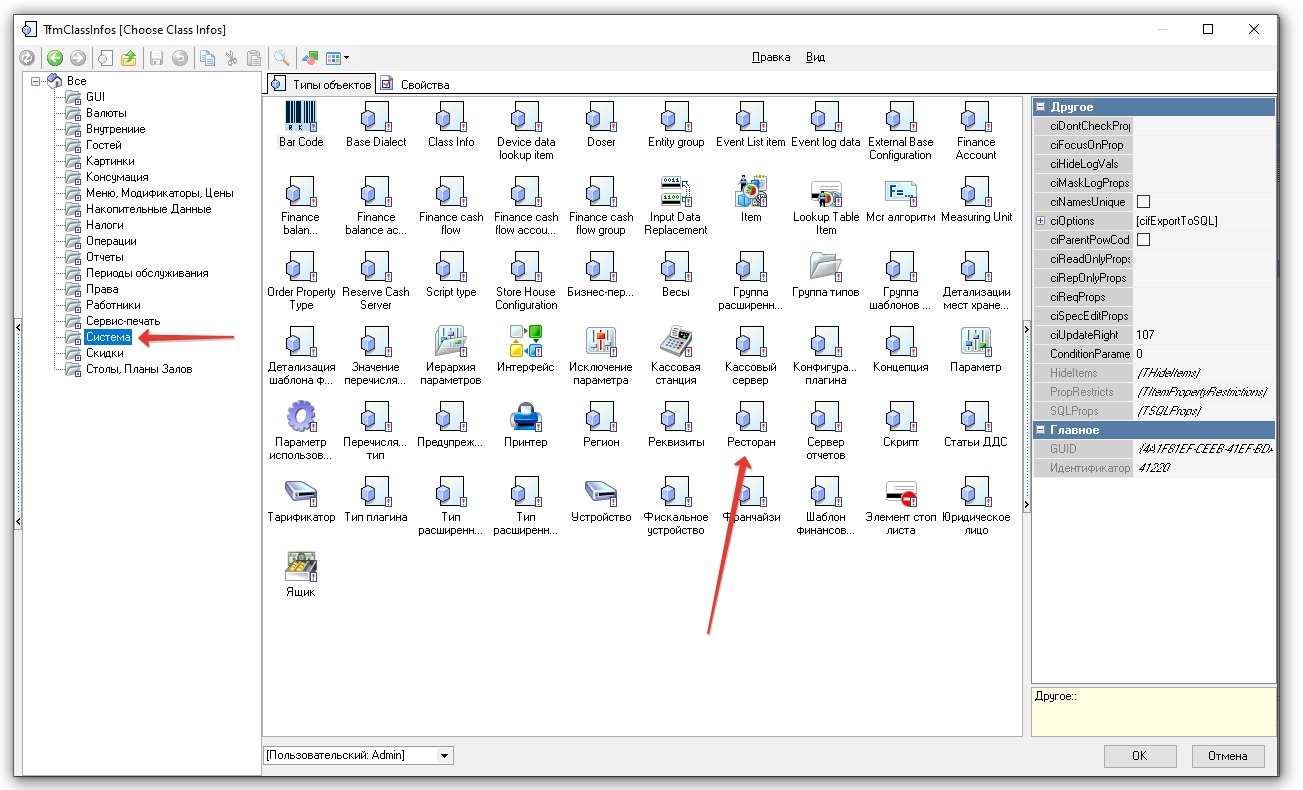The width and height of the screenshot is (1303, 790).
Task: Click the Отмена button
Action: 1228,756
